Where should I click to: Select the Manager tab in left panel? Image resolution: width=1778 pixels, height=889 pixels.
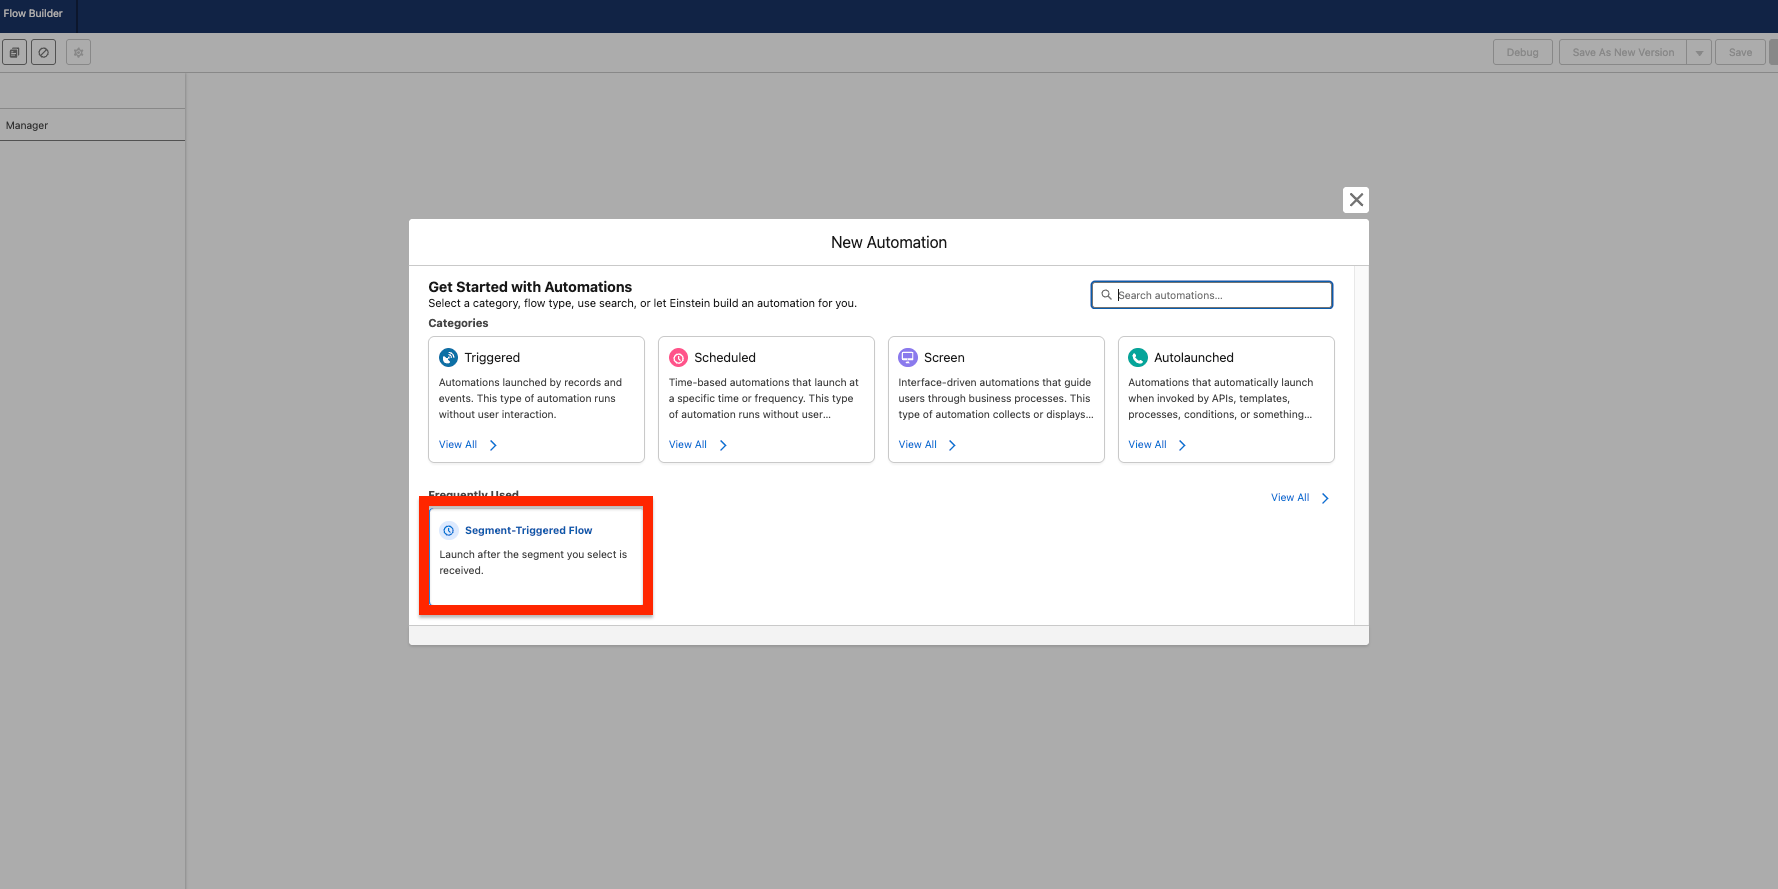(x=27, y=126)
